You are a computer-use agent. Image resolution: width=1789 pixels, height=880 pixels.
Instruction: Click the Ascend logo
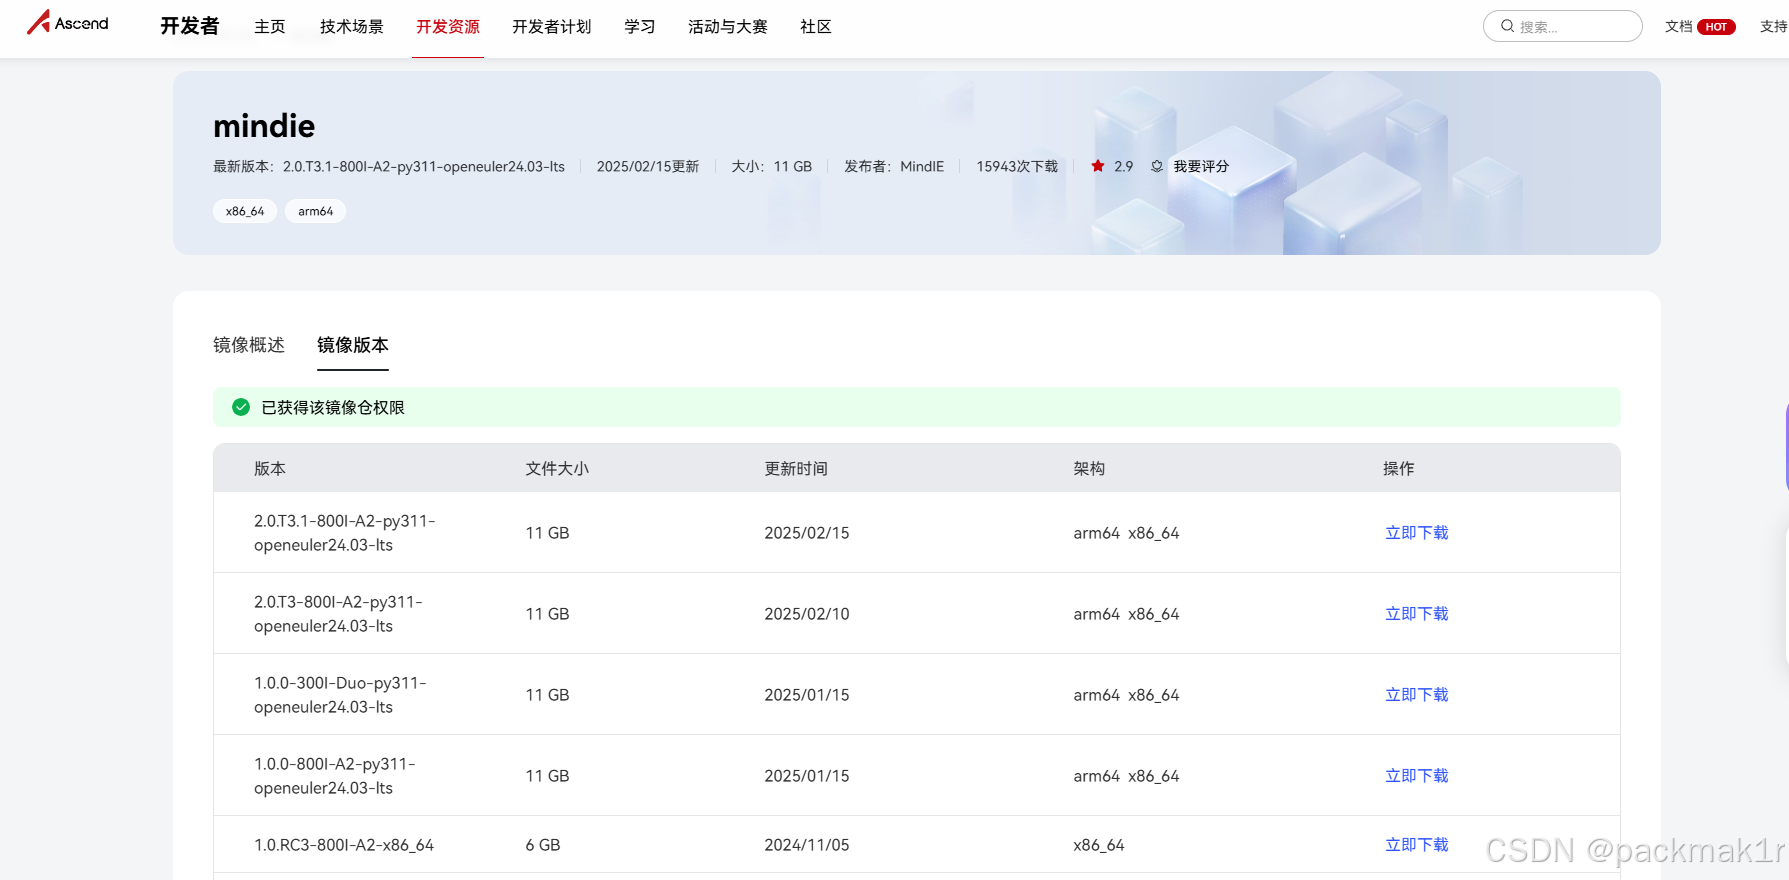pyautogui.click(x=68, y=22)
